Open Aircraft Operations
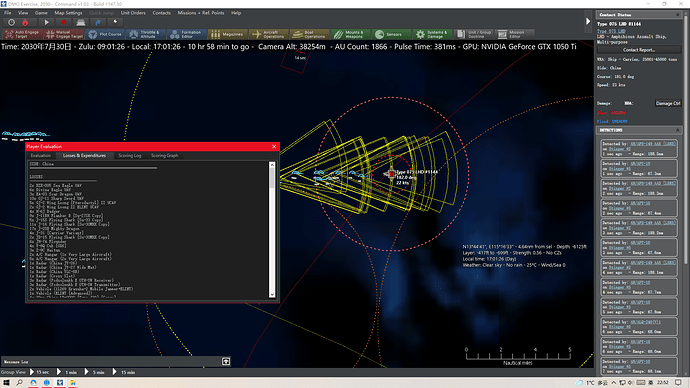Viewport: 690px width, 388px height. [x=268, y=34]
